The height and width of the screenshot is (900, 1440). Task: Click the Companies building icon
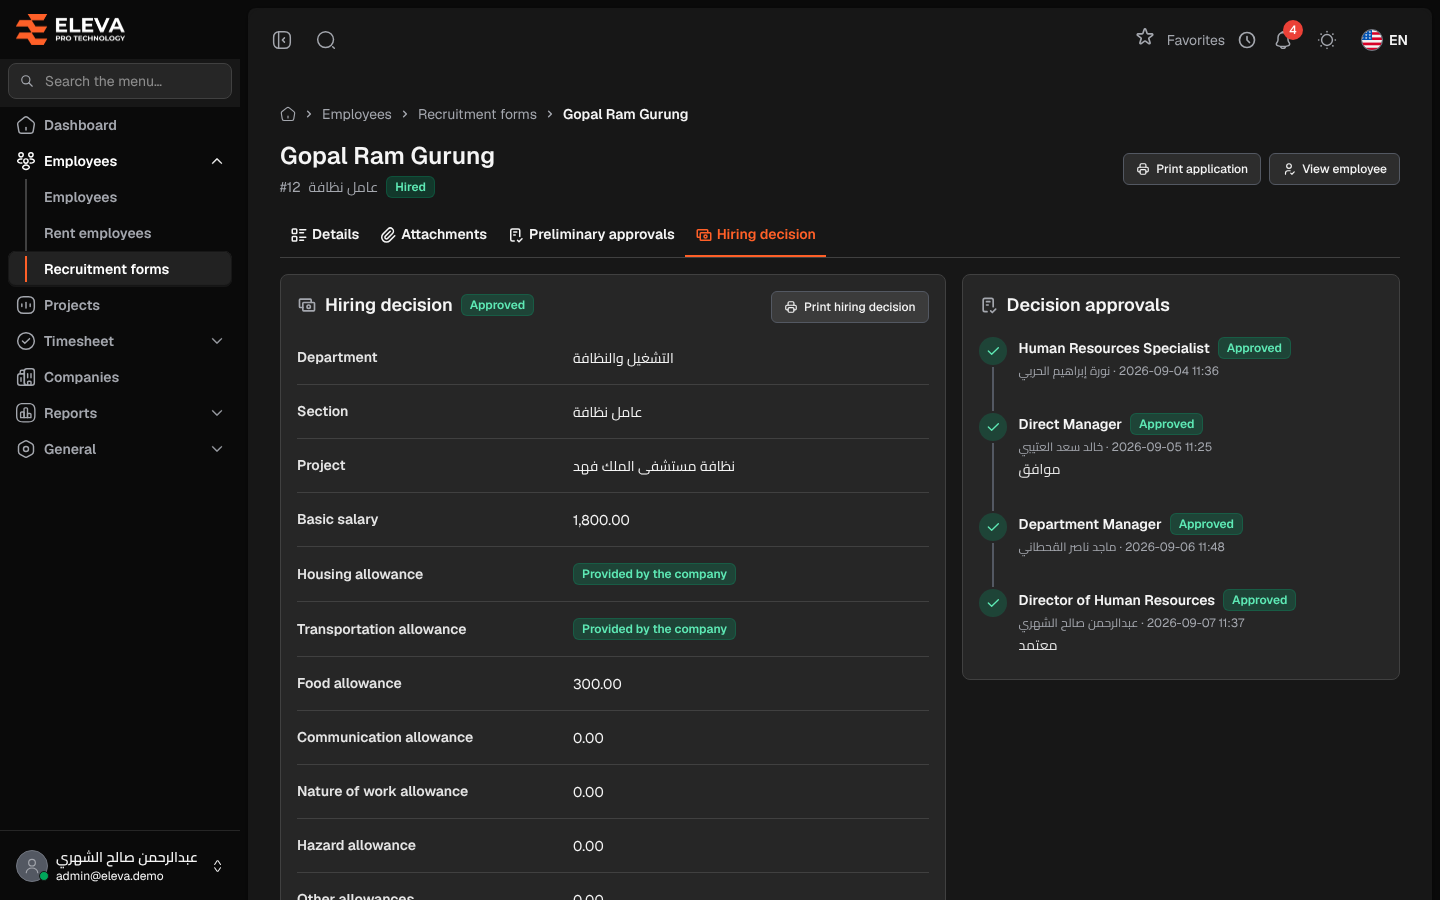click(26, 377)
